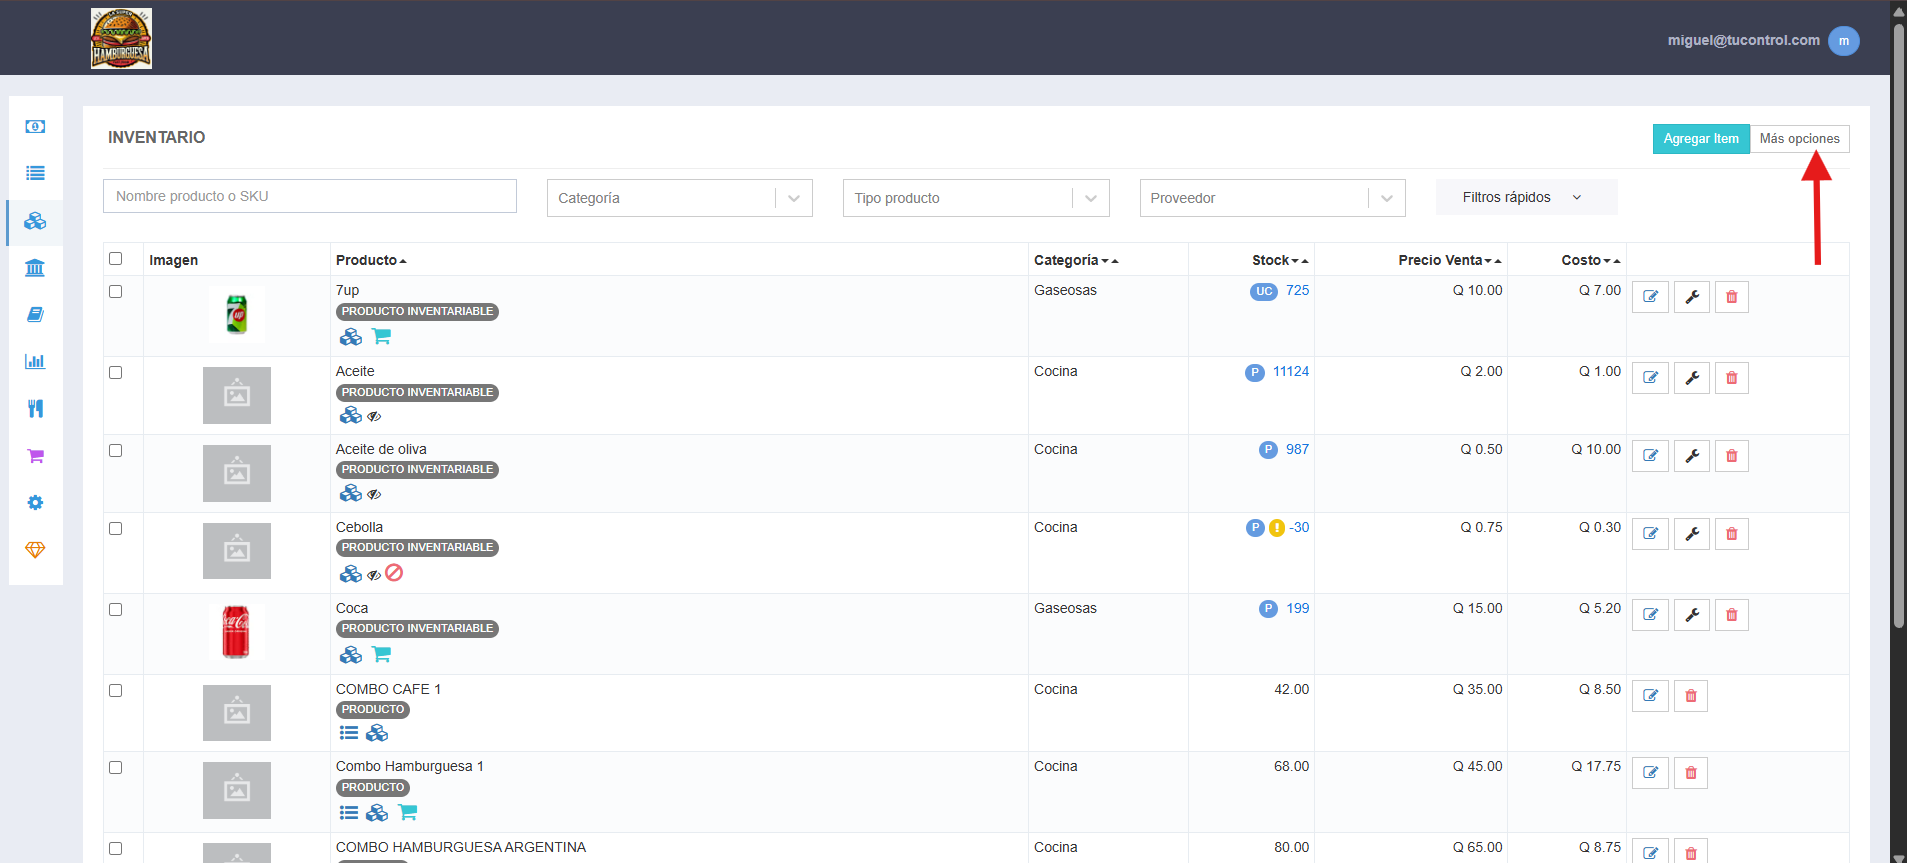Tick the checkbox for Cebolla row
Screen dimensions: 1907x863
[x=116, y=529]
